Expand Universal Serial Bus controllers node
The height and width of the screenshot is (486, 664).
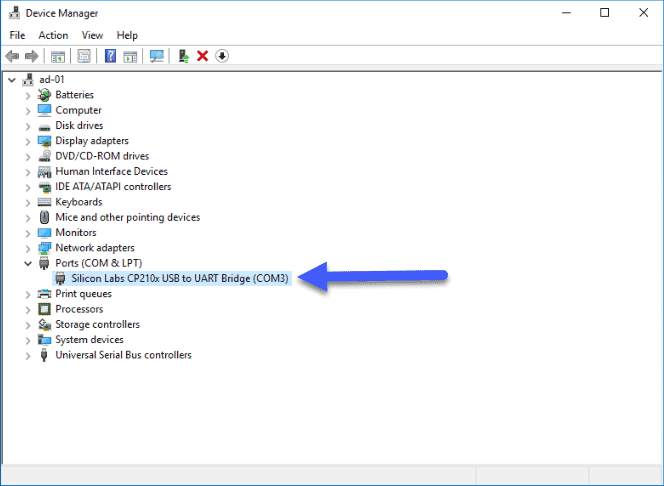28,356
